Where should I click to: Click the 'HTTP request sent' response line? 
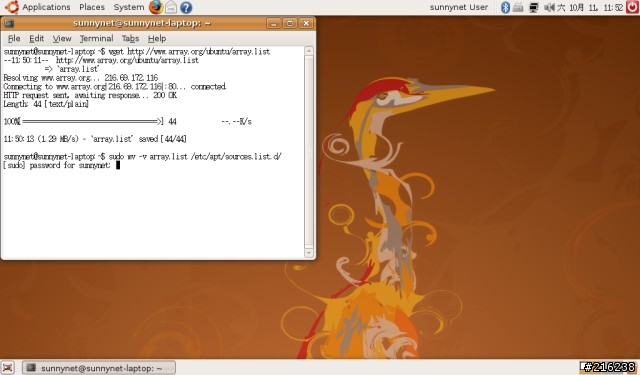[x=90, y=95]
